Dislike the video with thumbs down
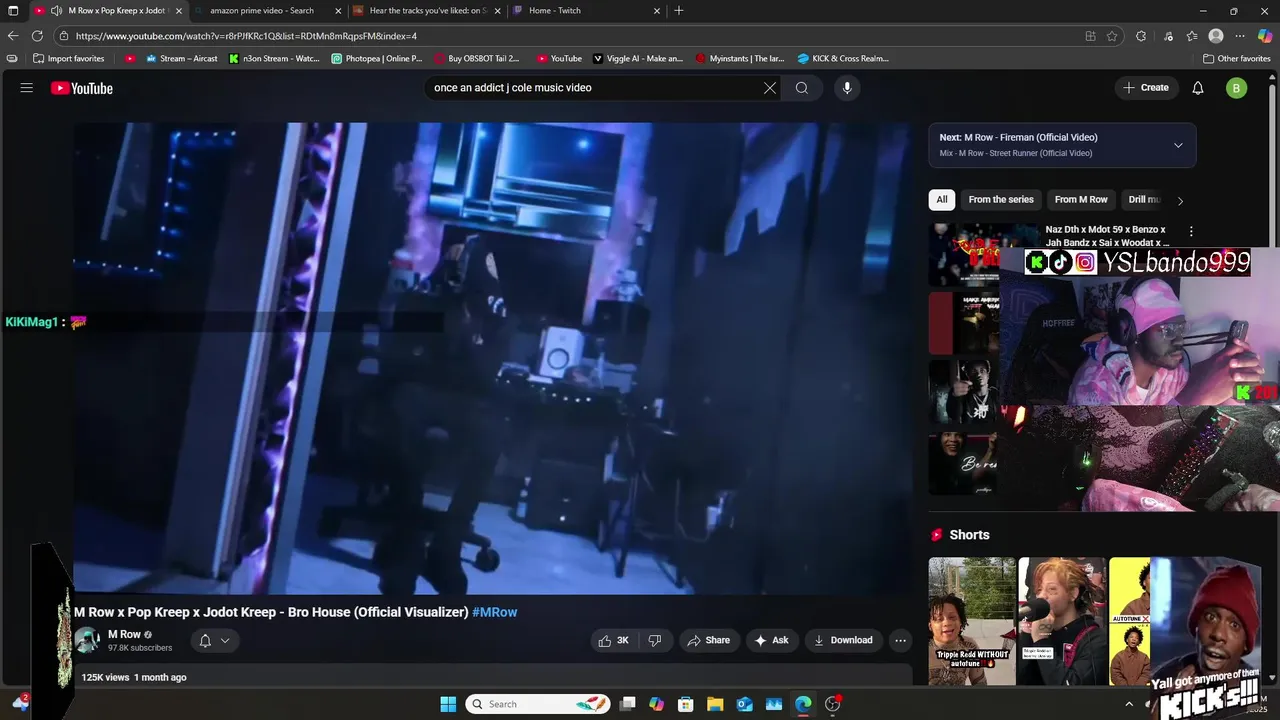 [x=655, y=640]
